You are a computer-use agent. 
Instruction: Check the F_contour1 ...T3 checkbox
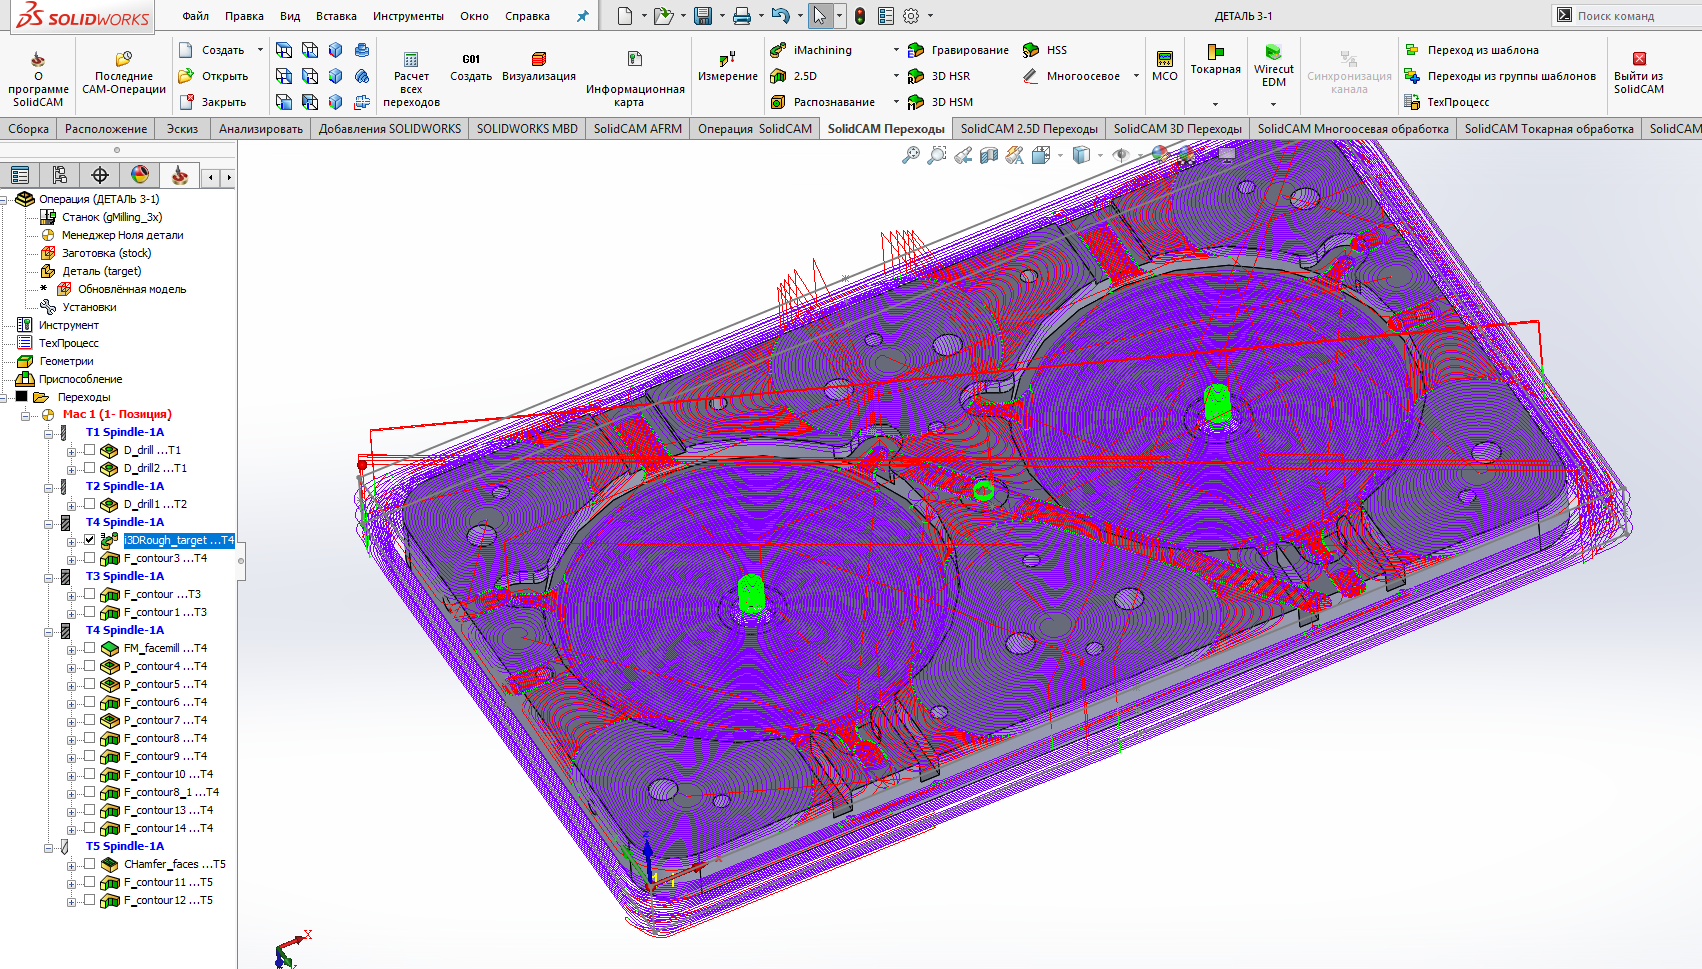click(x=90, y=612)
